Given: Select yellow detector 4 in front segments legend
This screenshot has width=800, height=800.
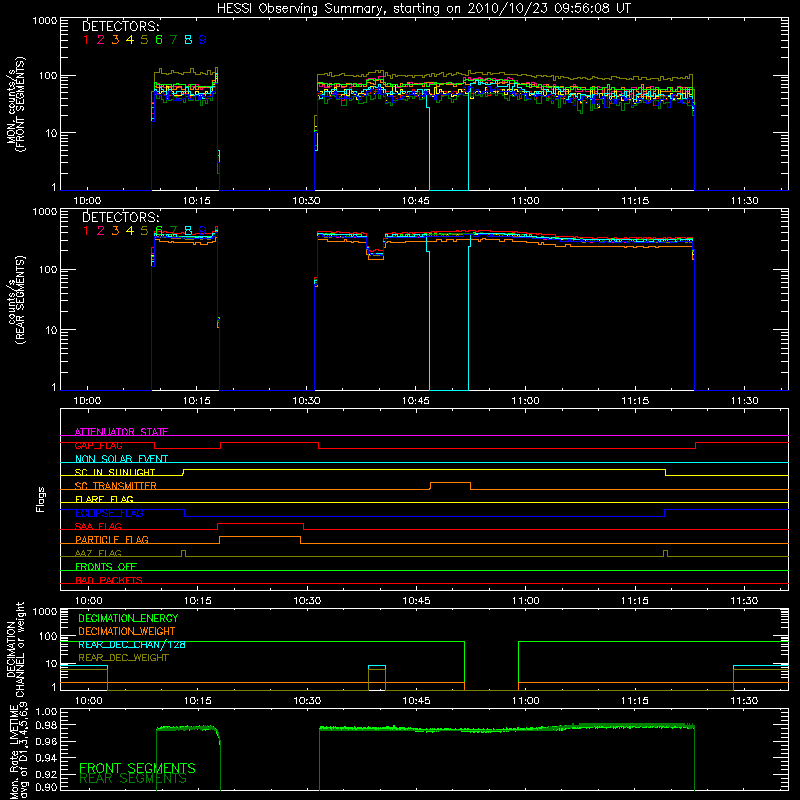Looking at the screenshot, I should [x=130, y=40].
